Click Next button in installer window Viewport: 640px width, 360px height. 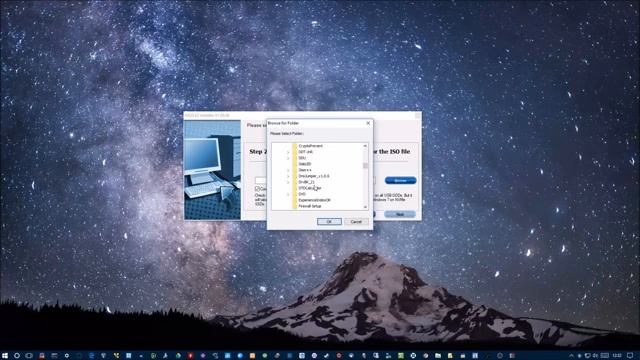(400, 214)
